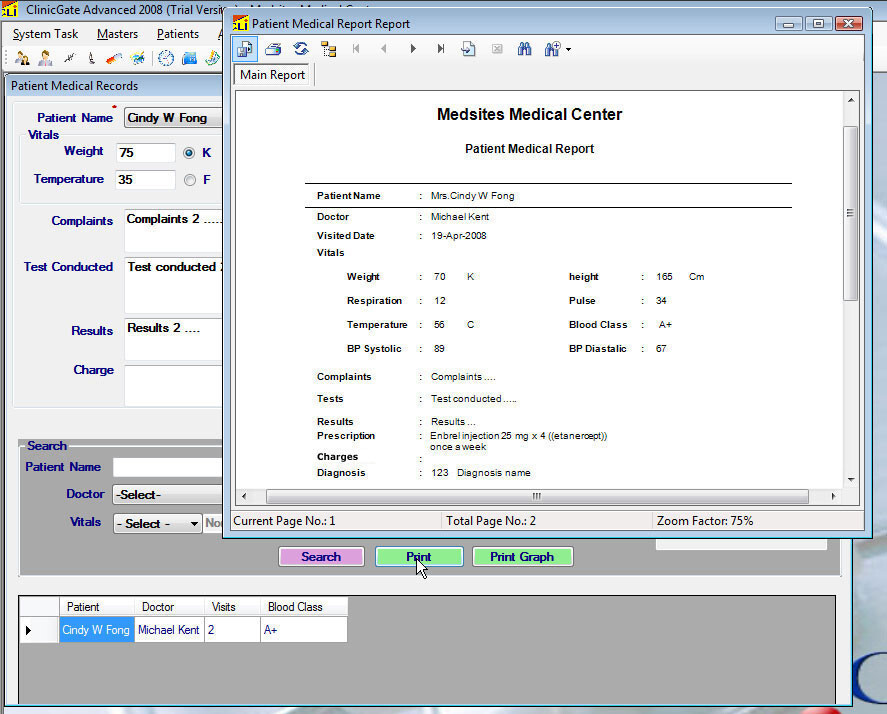Click the Patient column header
The image size is (887, 714).
[97, 607]
